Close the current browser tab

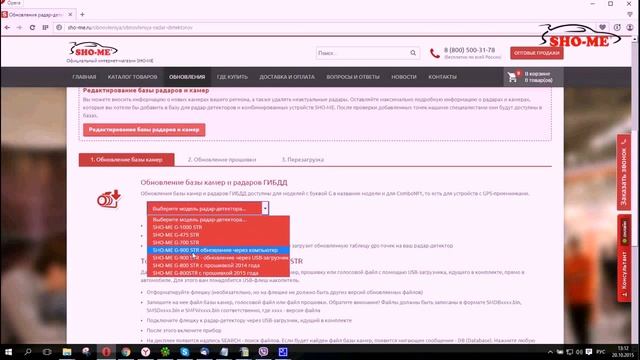tap(70, 14)
